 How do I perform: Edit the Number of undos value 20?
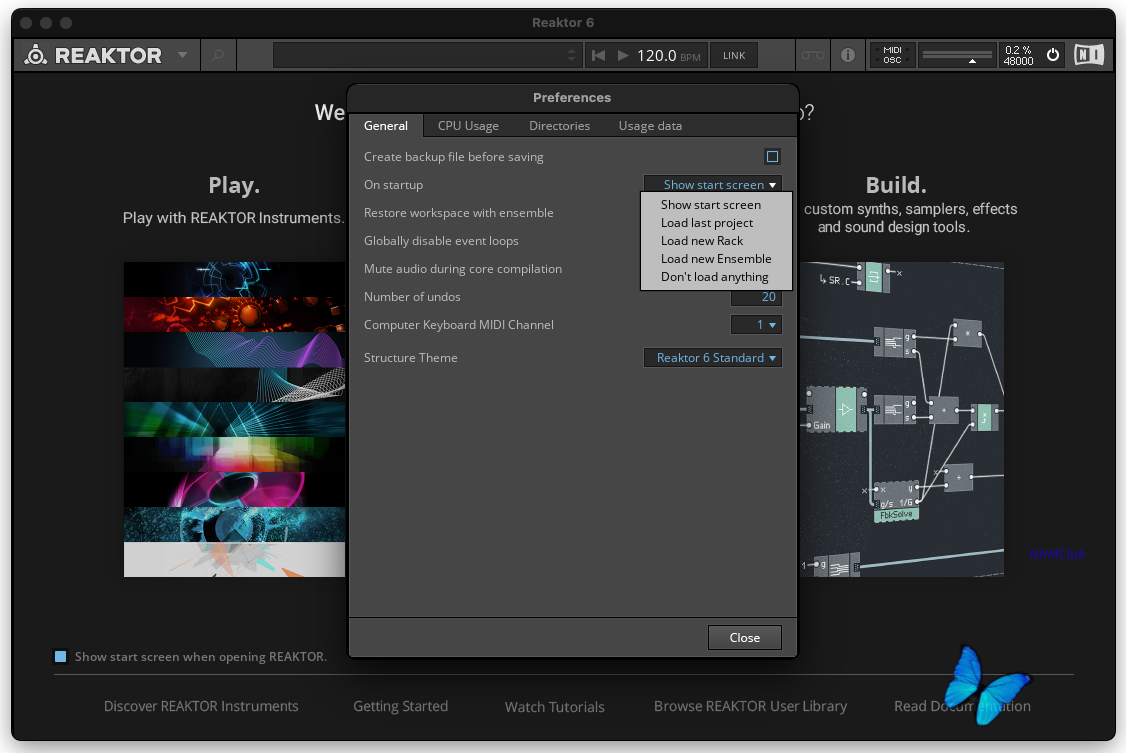pos(757,297)
